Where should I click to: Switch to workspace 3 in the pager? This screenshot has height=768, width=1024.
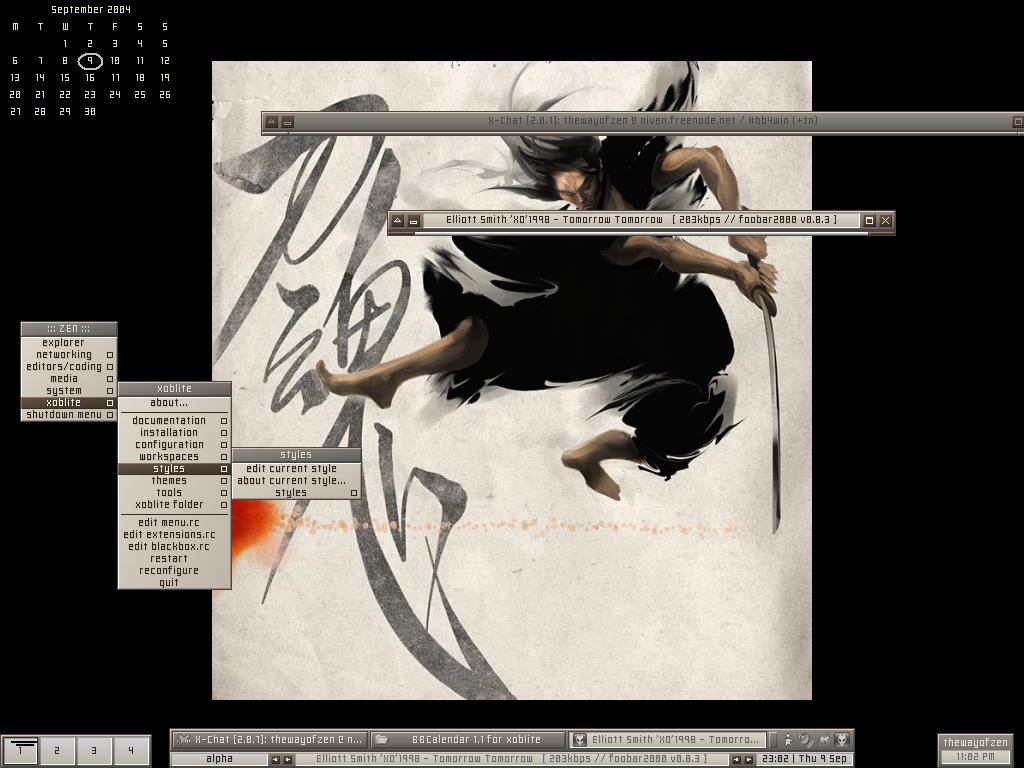93,751
